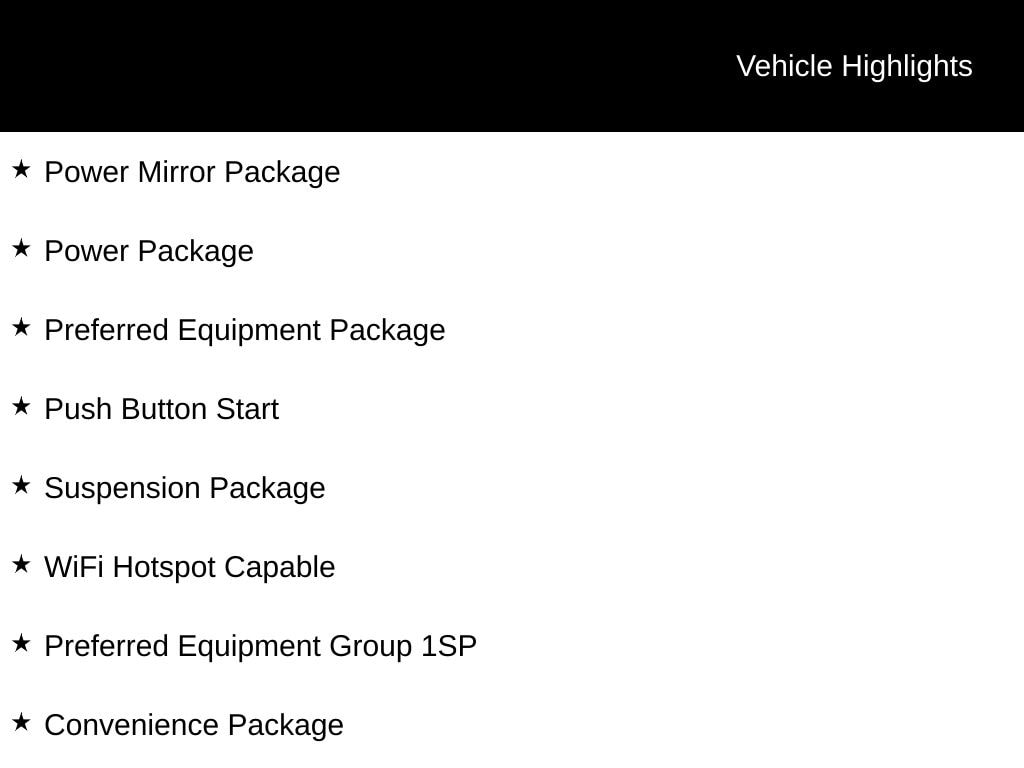
Task: Click the star beside Convenience Package
Action: [x=21, y=723]
